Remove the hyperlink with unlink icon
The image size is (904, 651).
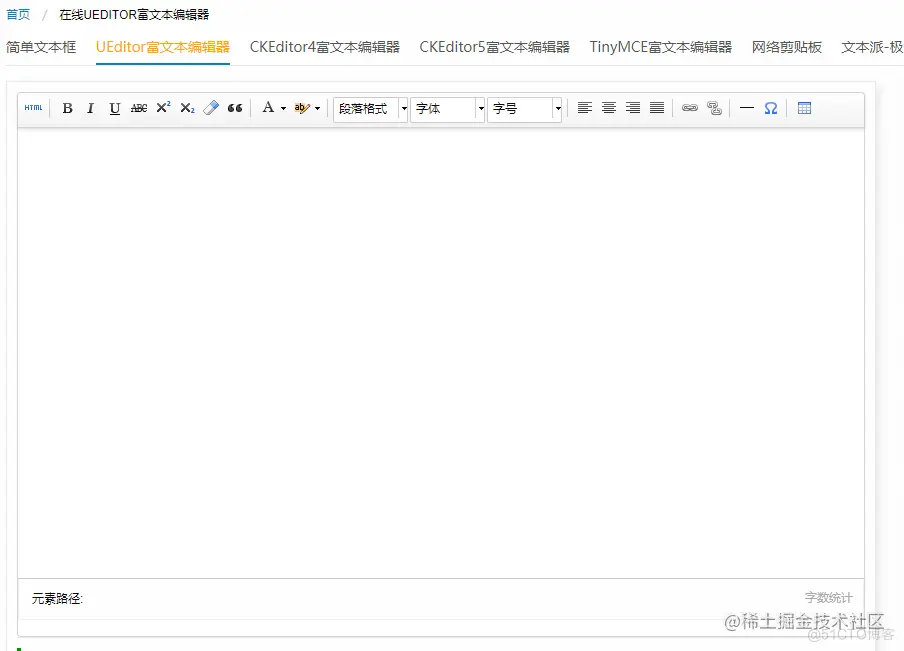(714, 108)
